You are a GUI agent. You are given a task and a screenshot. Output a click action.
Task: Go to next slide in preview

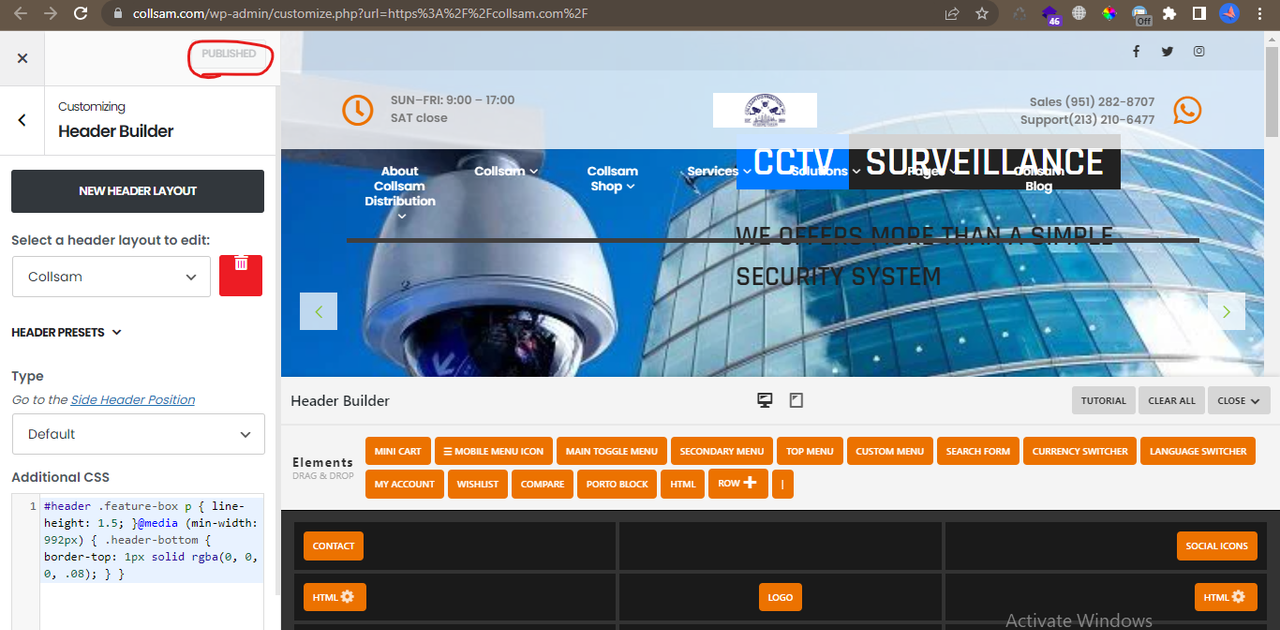[1226, 311]
